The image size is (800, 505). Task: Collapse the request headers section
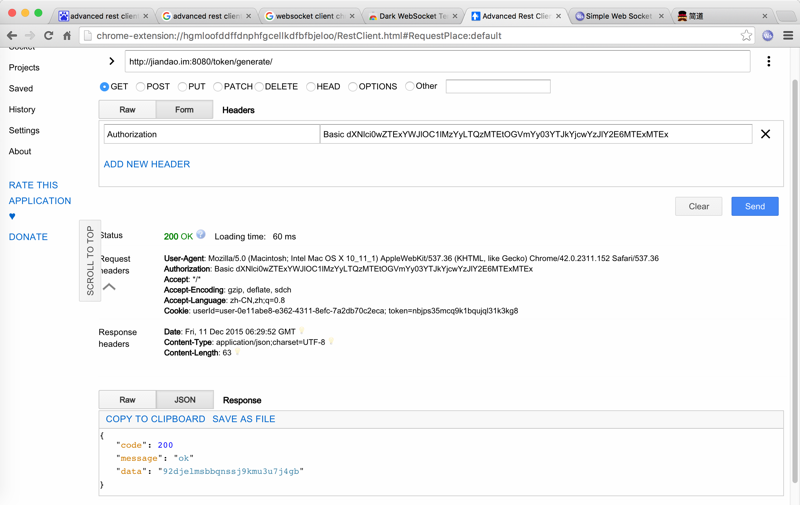tap(109, 287)
